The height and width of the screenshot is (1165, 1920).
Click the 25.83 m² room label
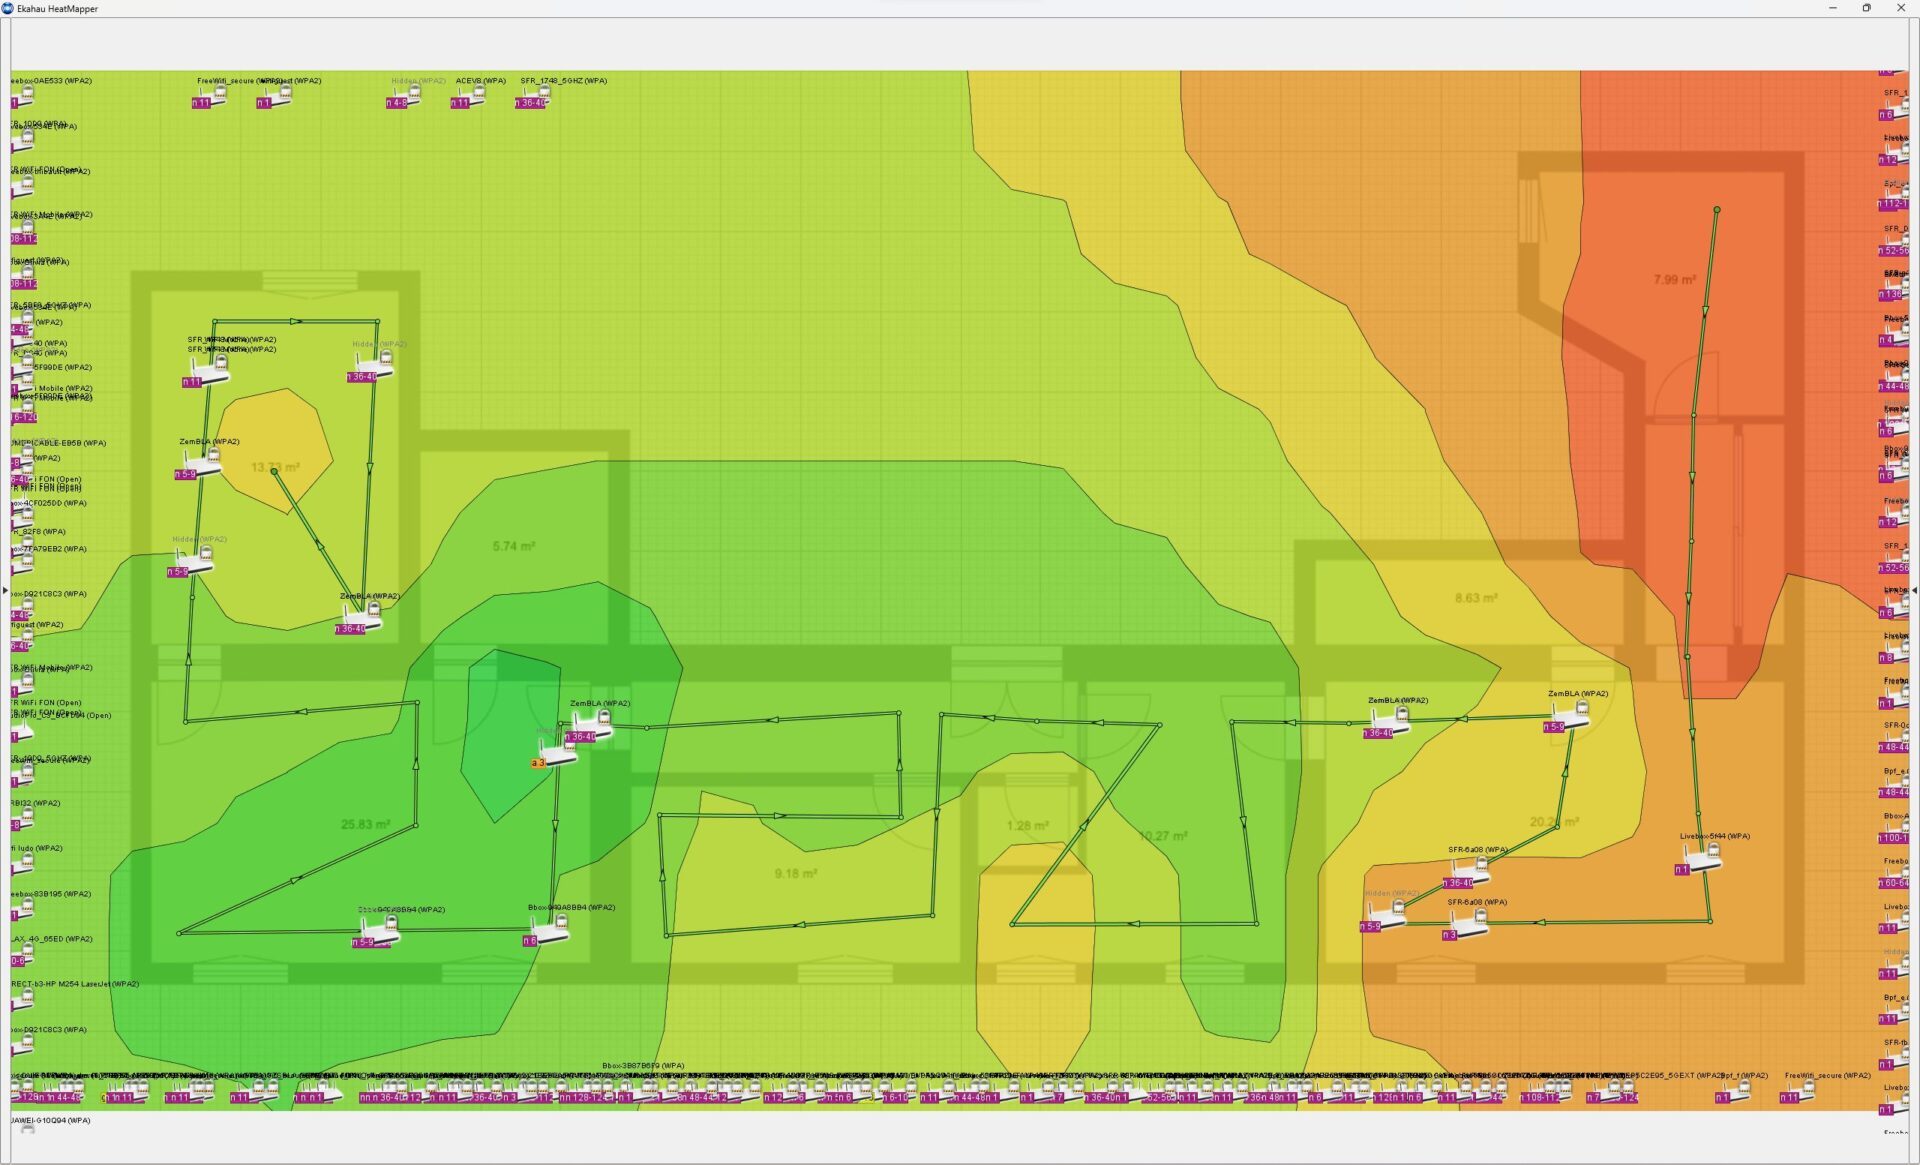[365, 824]
